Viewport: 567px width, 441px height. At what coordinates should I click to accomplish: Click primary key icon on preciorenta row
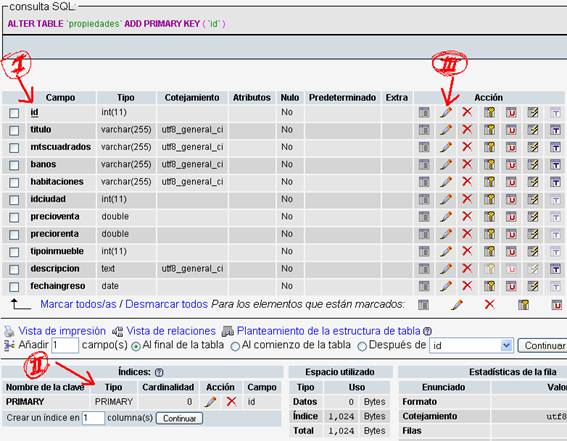click(489, 234)
